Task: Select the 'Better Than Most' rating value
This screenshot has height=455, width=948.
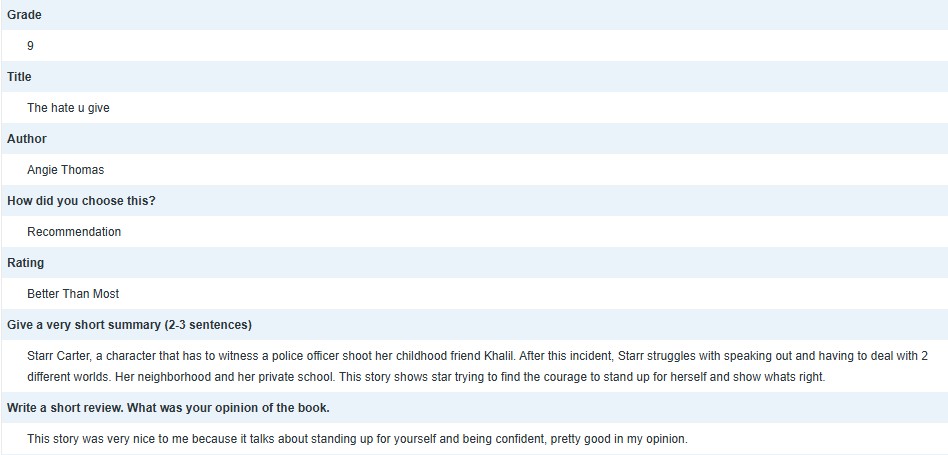Action: click(73, 294)
